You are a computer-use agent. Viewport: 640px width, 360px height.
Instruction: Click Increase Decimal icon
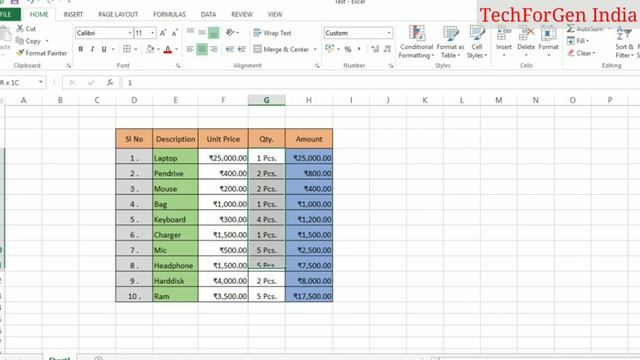(x=375, y=49)
